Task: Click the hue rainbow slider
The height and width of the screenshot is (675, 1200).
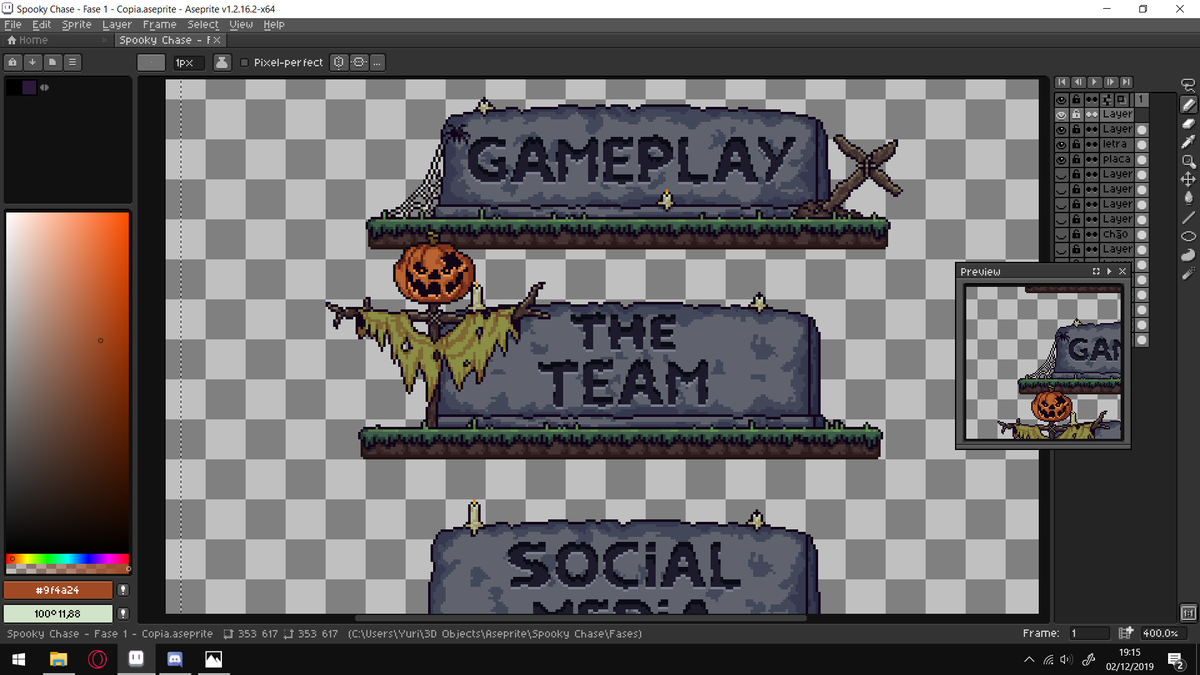Action: pos(68,559)
